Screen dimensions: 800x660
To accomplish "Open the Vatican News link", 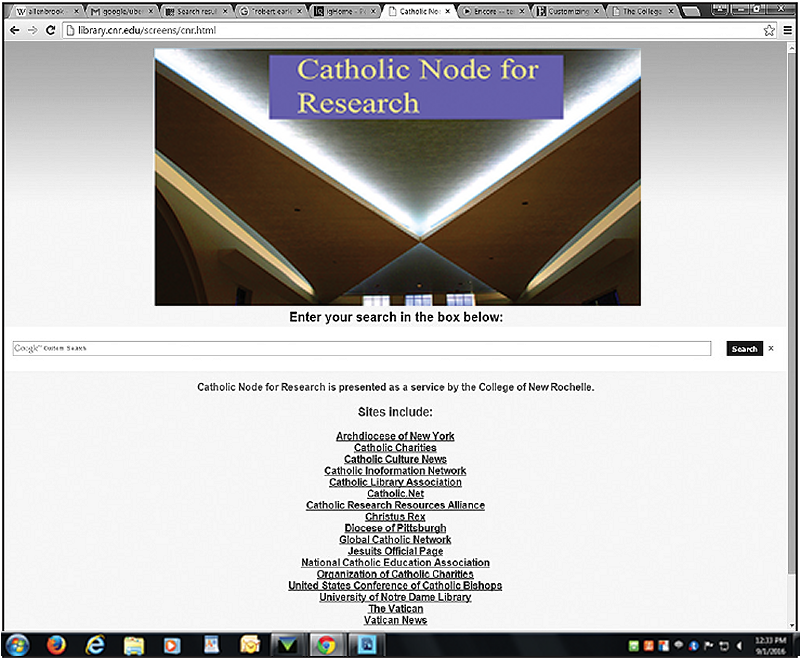I will pos(395,620).
